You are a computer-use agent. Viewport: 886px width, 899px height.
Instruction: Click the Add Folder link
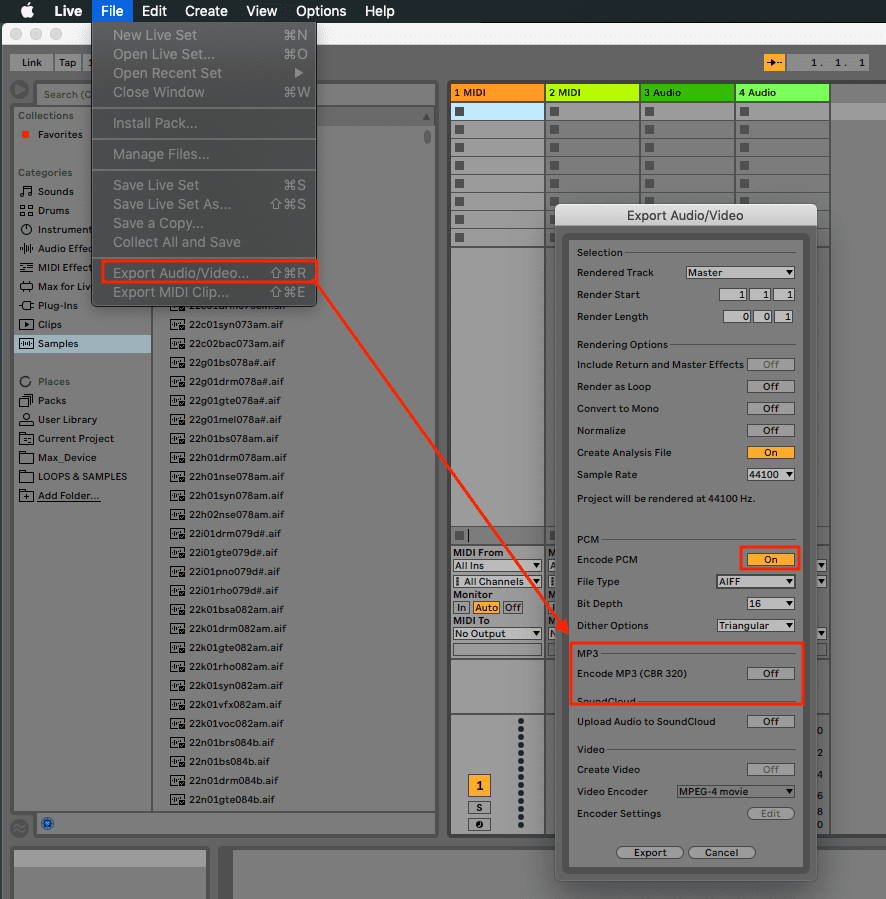pos(68,495)
